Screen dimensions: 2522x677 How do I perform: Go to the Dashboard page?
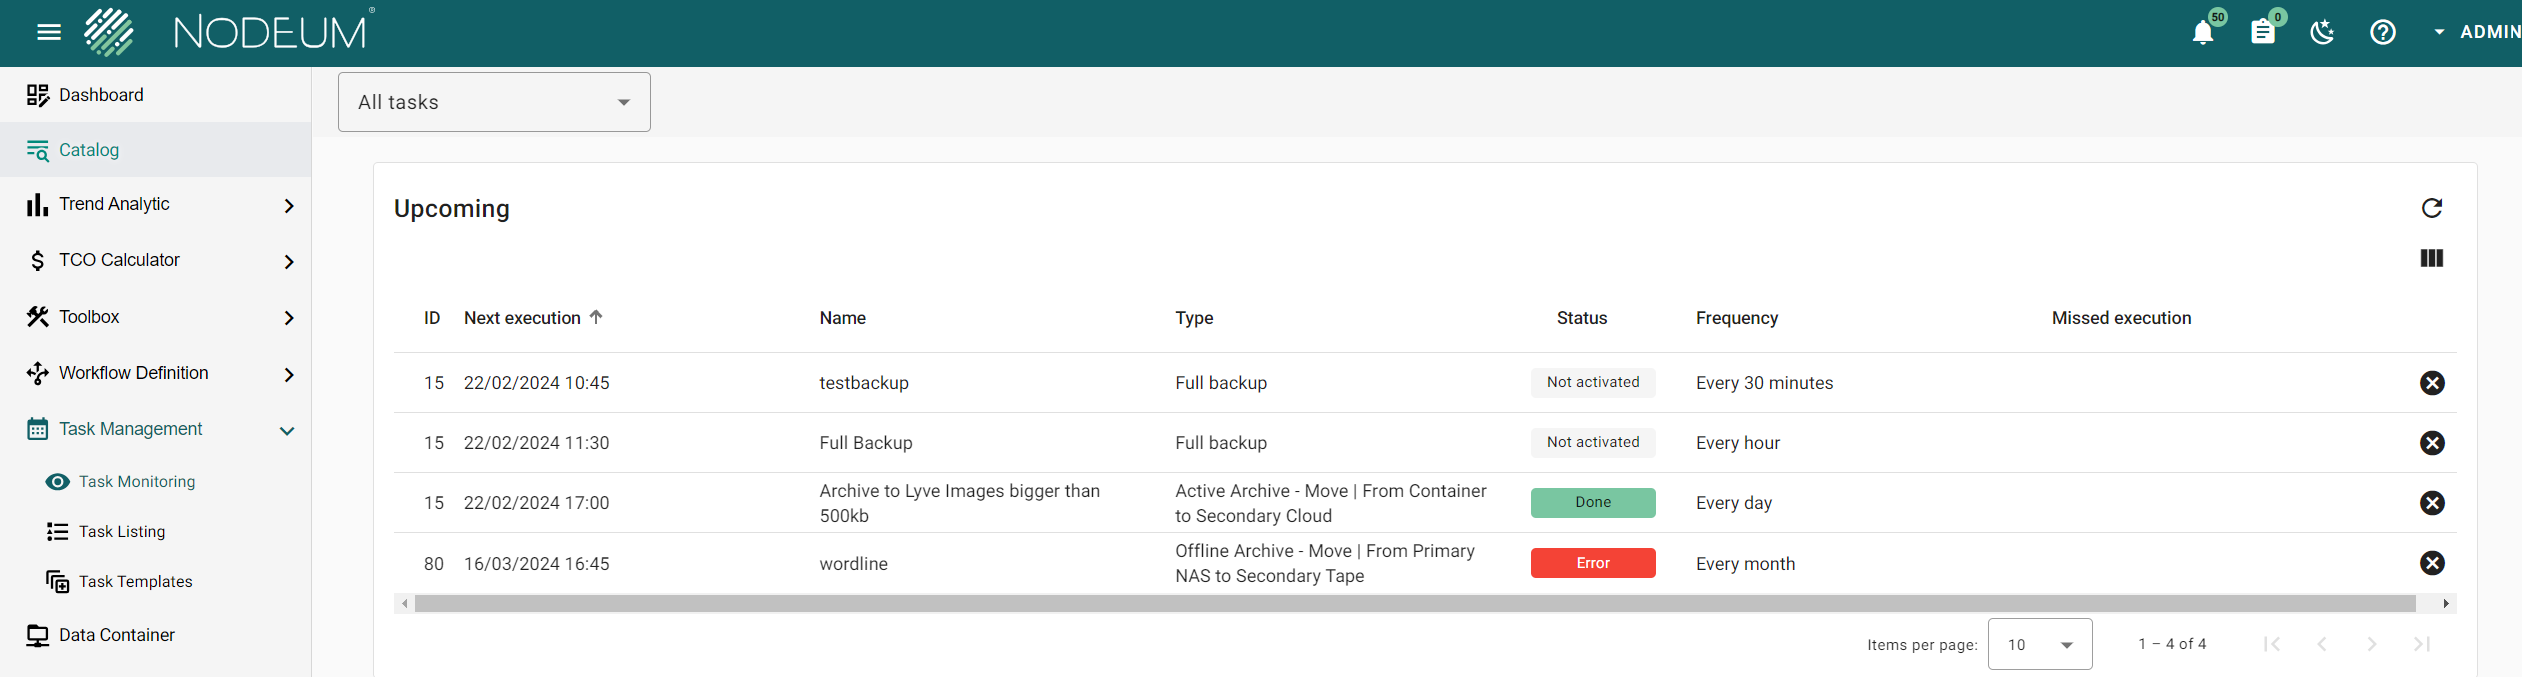point(101,95)
